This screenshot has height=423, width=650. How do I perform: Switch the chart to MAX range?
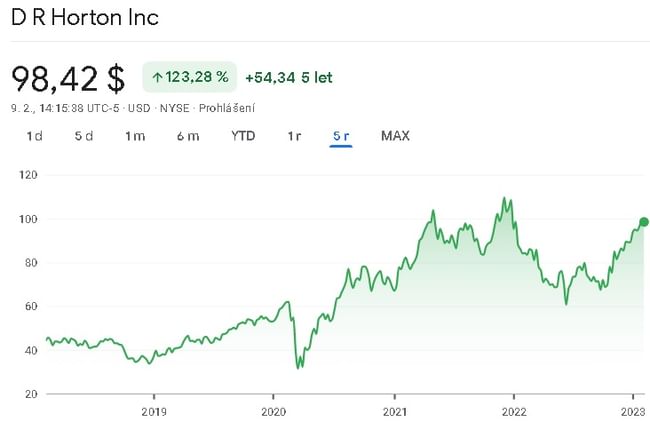pyautogui.click(x=395, y=136)
